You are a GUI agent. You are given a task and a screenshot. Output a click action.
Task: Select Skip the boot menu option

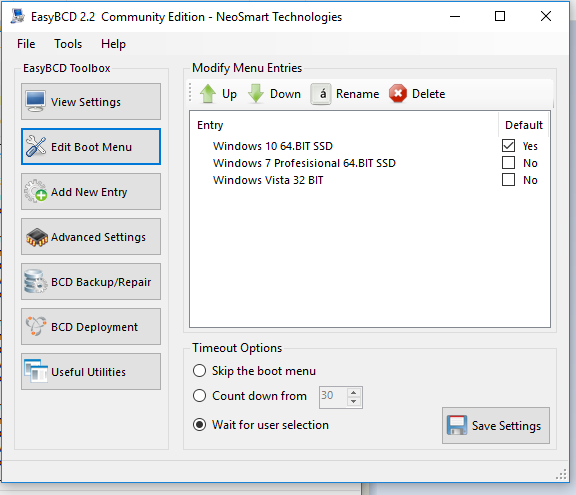pyautogui.click(x=199, y=371)
